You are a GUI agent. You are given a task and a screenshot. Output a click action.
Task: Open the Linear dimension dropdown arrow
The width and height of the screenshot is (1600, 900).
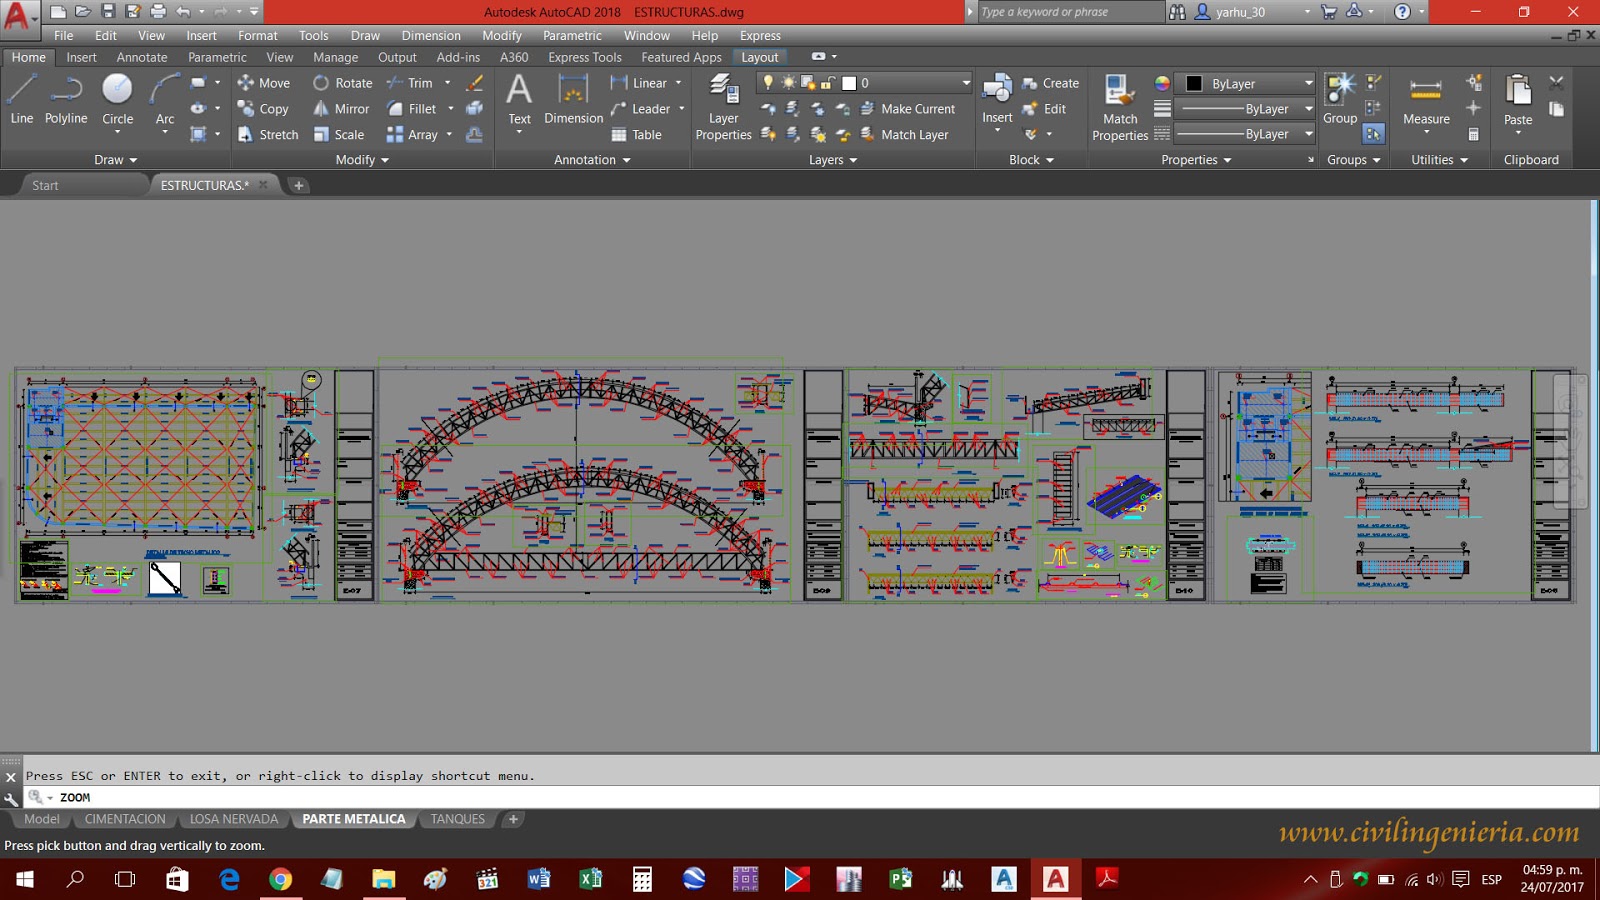tap(678, 83)
